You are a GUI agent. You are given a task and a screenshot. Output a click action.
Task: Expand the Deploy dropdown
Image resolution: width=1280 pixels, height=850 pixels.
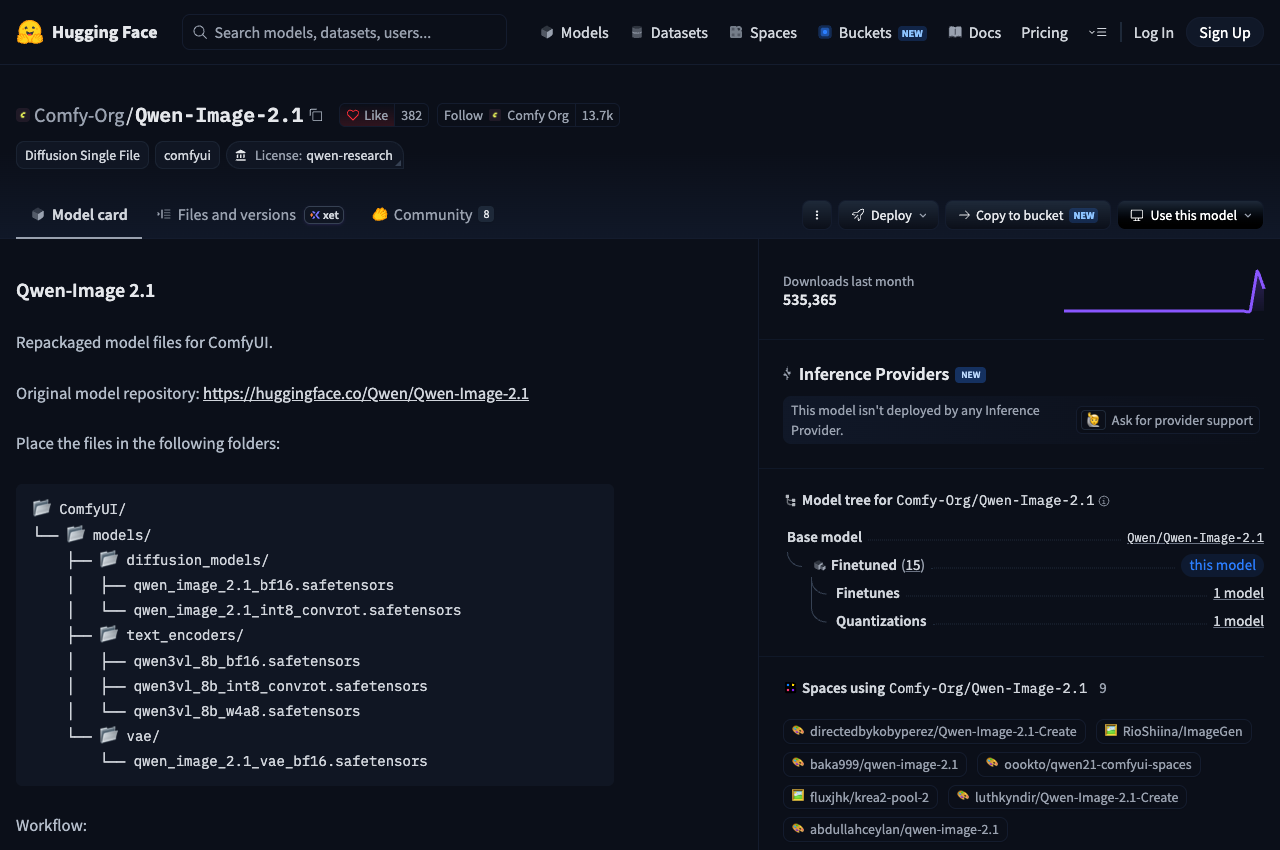(x=889, y=215)
